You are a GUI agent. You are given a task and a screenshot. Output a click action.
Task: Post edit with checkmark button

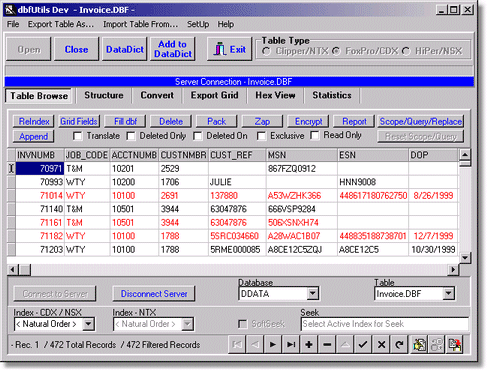pos(363,344)
